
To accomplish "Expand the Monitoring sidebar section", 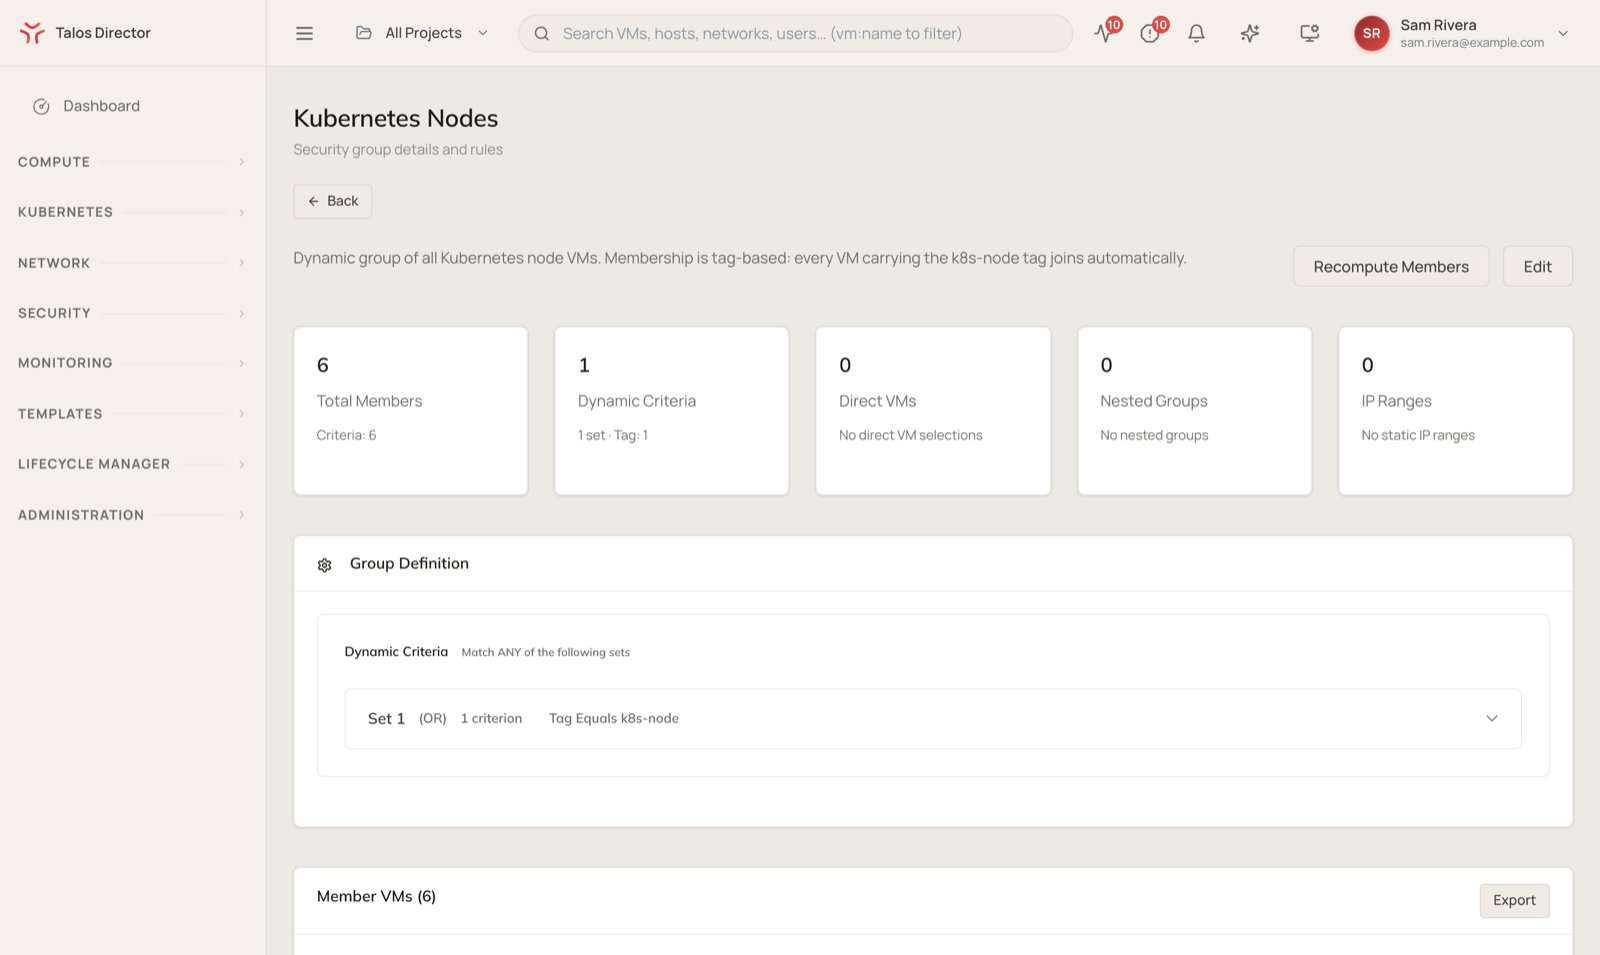I will point(132,363).
